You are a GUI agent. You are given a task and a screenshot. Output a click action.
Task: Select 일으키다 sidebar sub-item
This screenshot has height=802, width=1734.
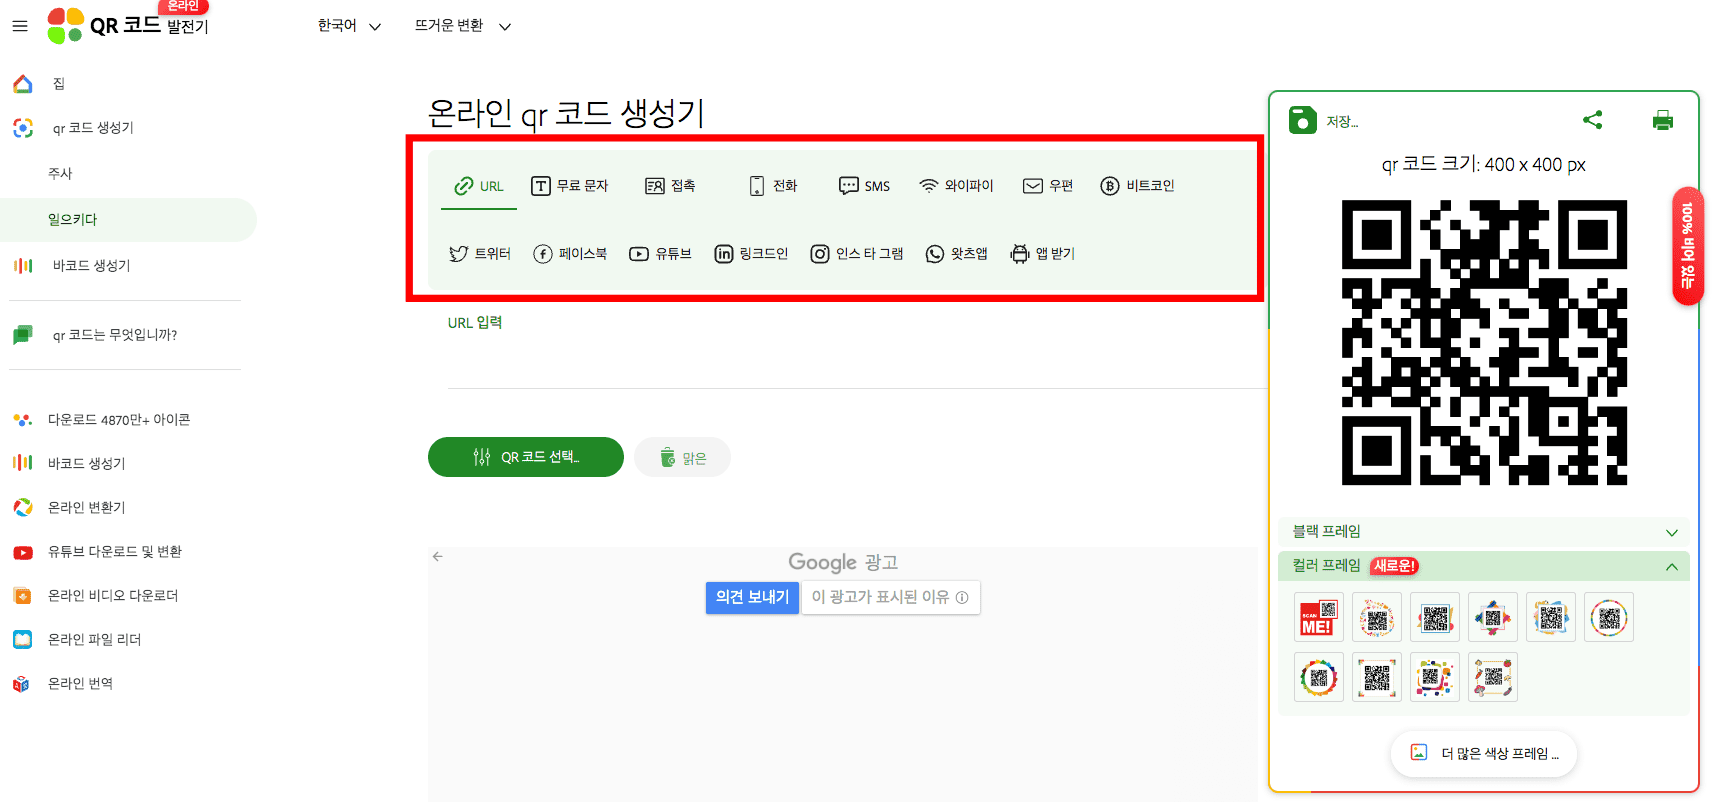coord(128,220)
